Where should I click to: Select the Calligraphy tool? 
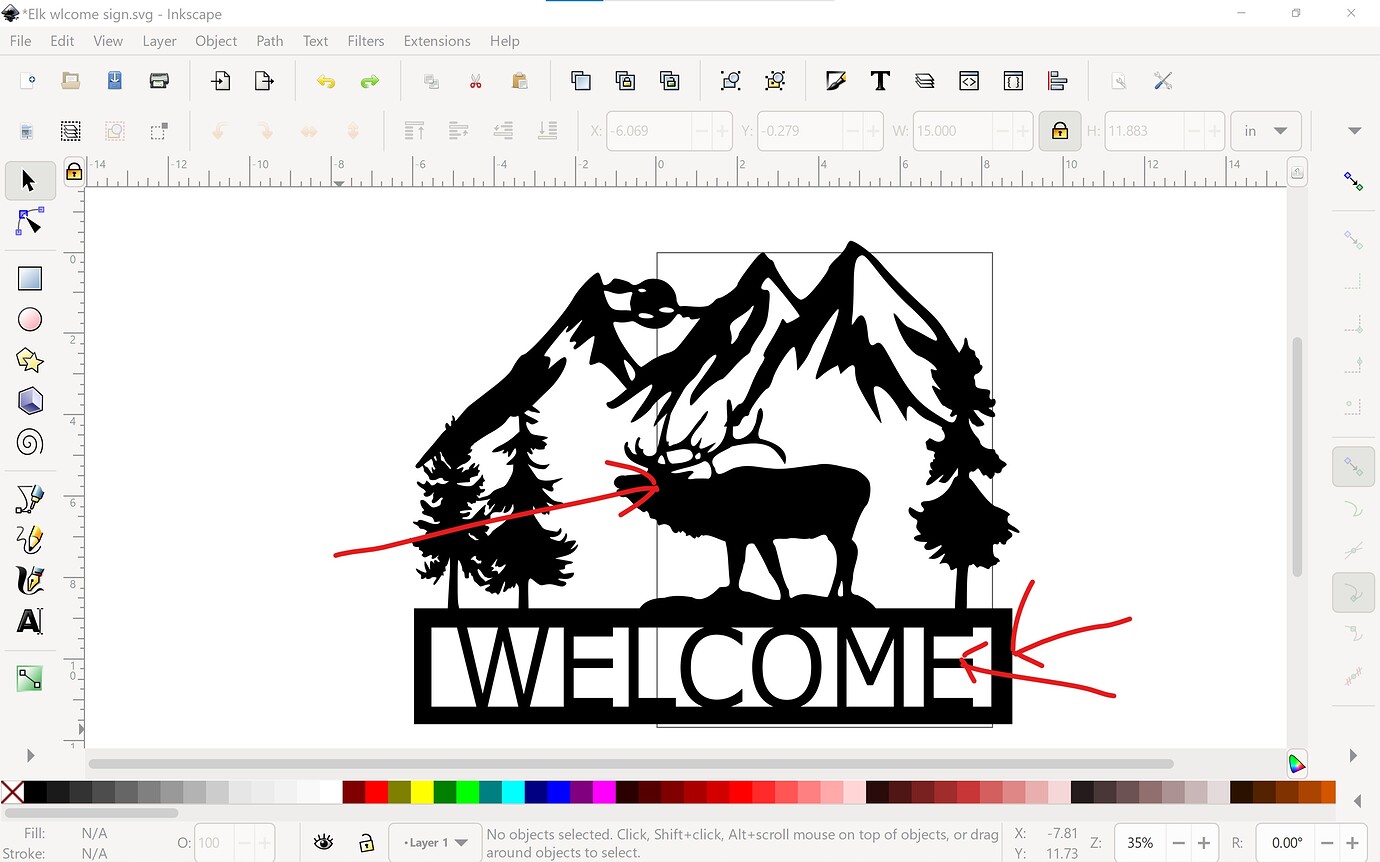click(x=29, y=581)
